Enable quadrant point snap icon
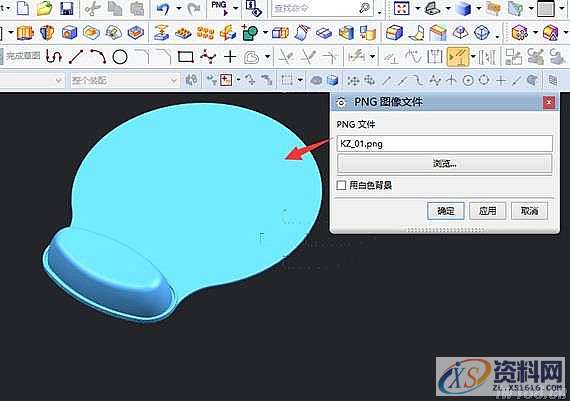Screen dimensions: 570x401 484,80
